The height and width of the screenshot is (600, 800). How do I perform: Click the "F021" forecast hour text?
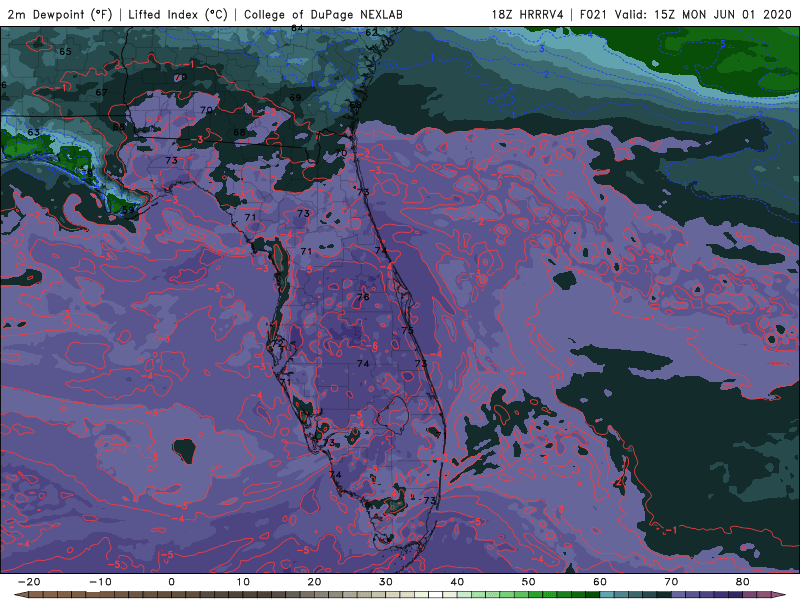[594, 15]
